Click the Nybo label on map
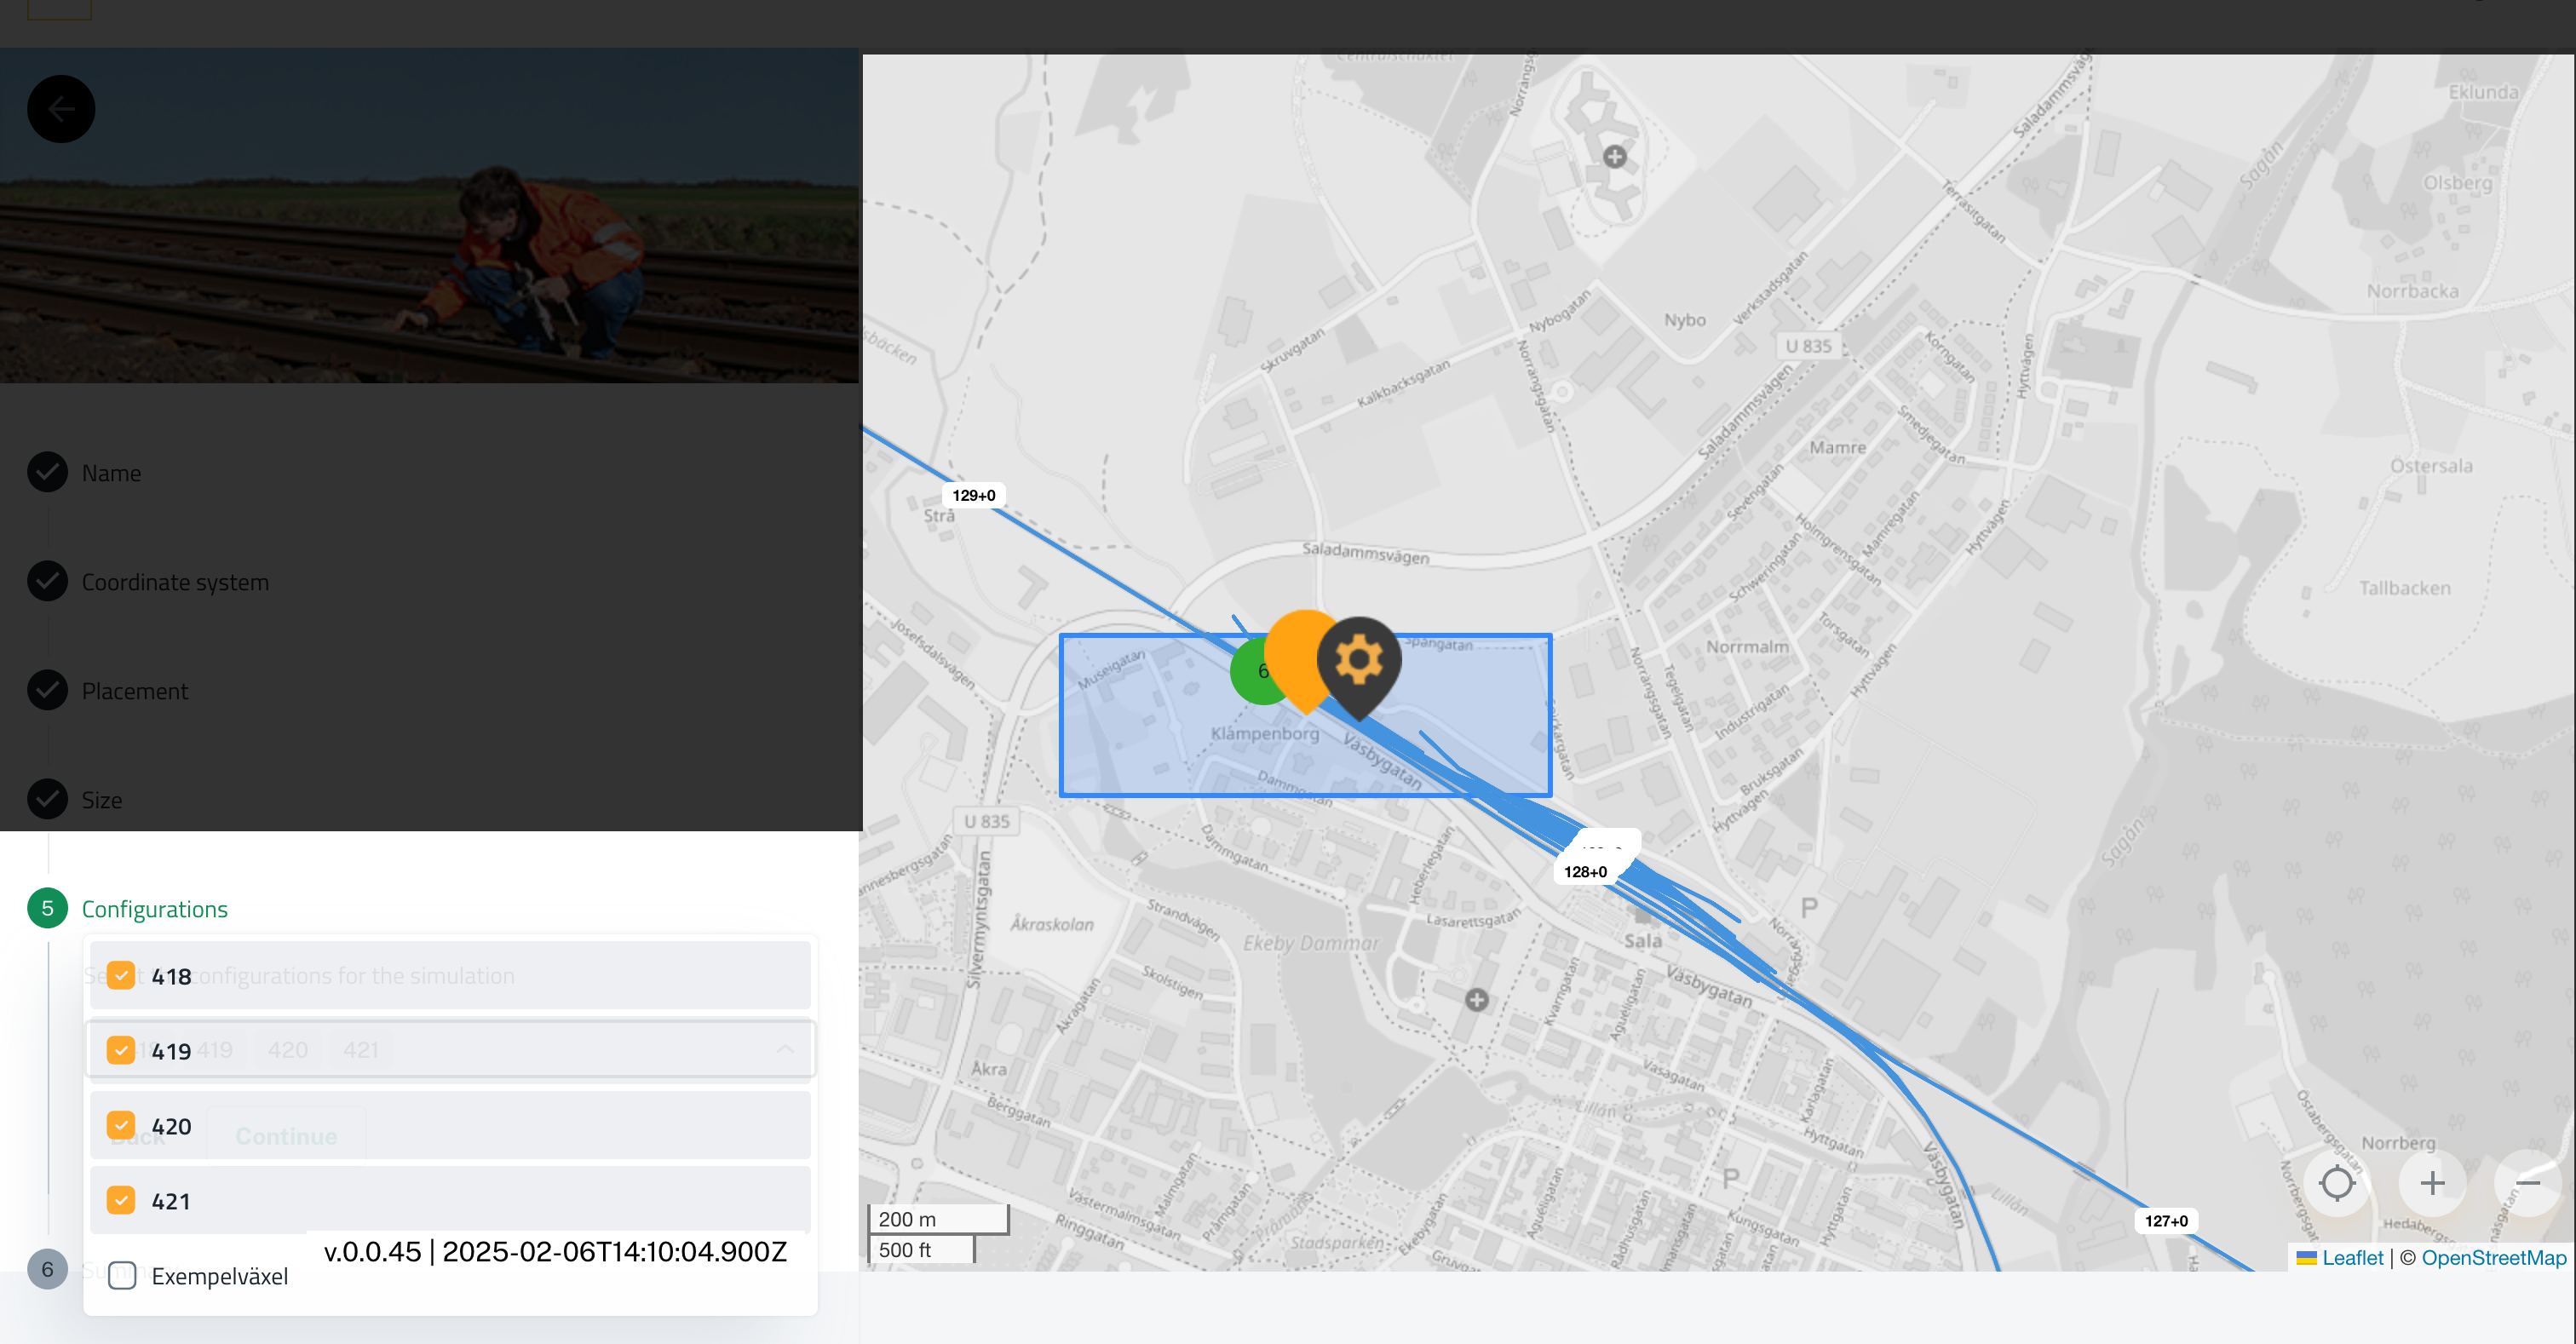 (x=1684, y=320)
